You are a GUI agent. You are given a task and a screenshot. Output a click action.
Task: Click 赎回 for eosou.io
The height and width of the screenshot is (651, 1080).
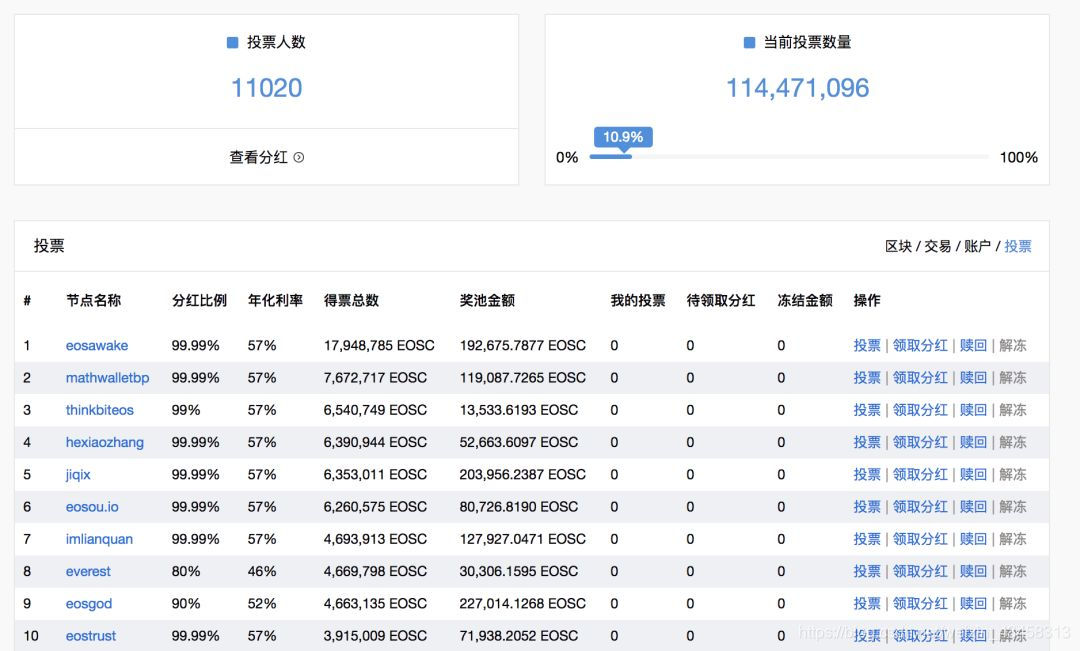click(973, 507)
